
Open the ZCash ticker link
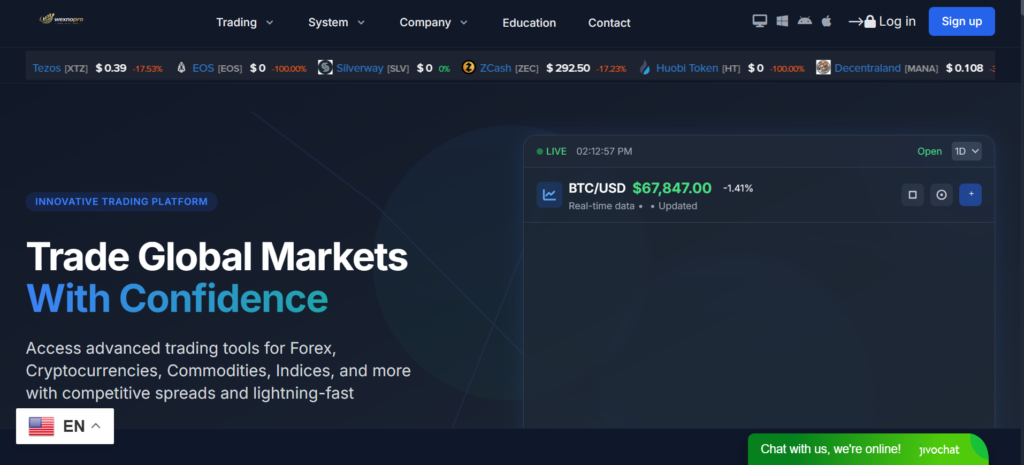coord(496,68)
